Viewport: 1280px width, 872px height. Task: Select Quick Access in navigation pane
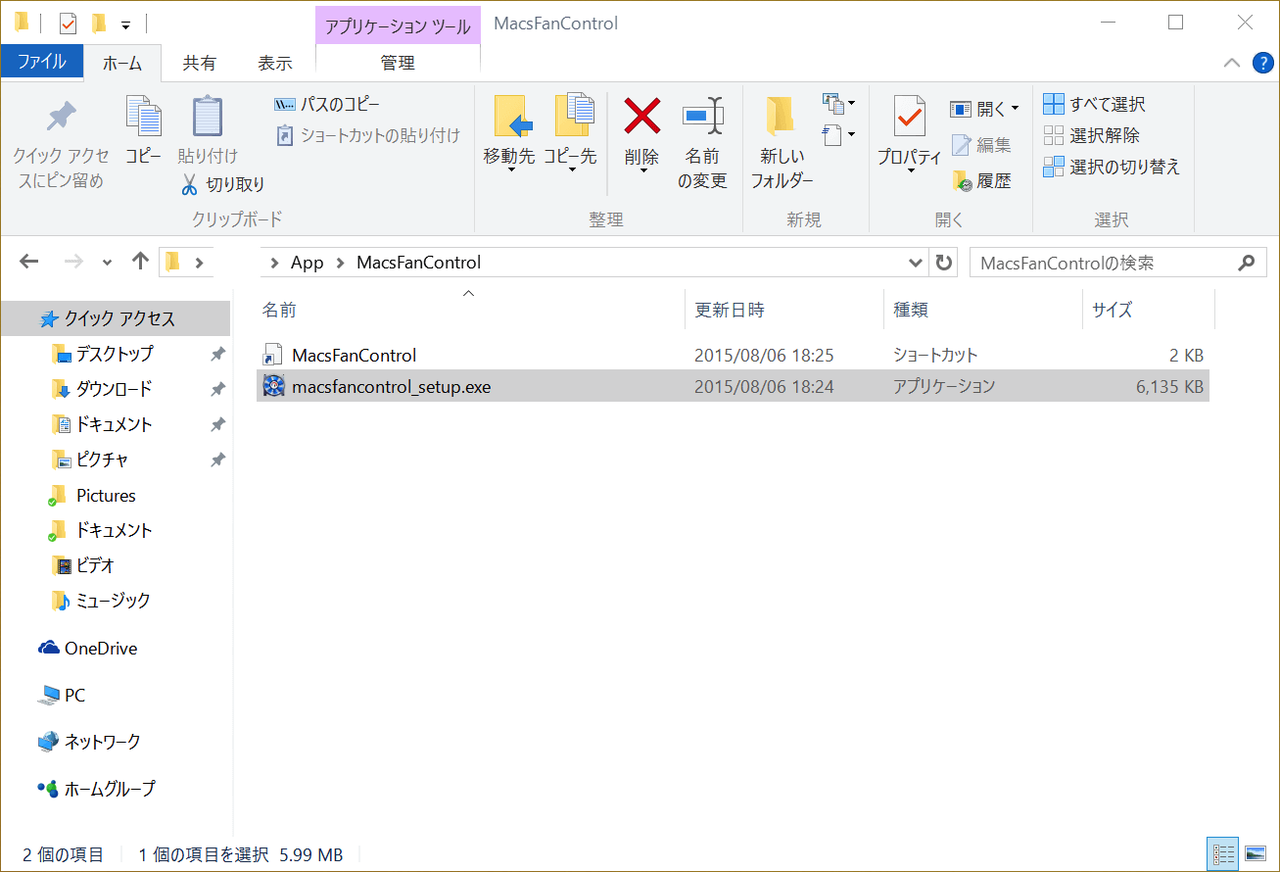[116, 319]
